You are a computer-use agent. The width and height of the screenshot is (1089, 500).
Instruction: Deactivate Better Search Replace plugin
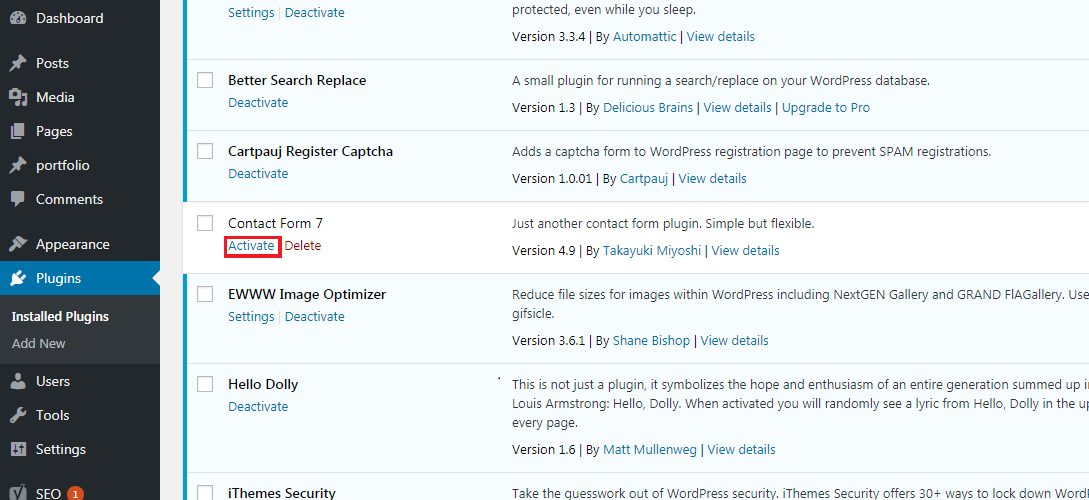[258, 103]
